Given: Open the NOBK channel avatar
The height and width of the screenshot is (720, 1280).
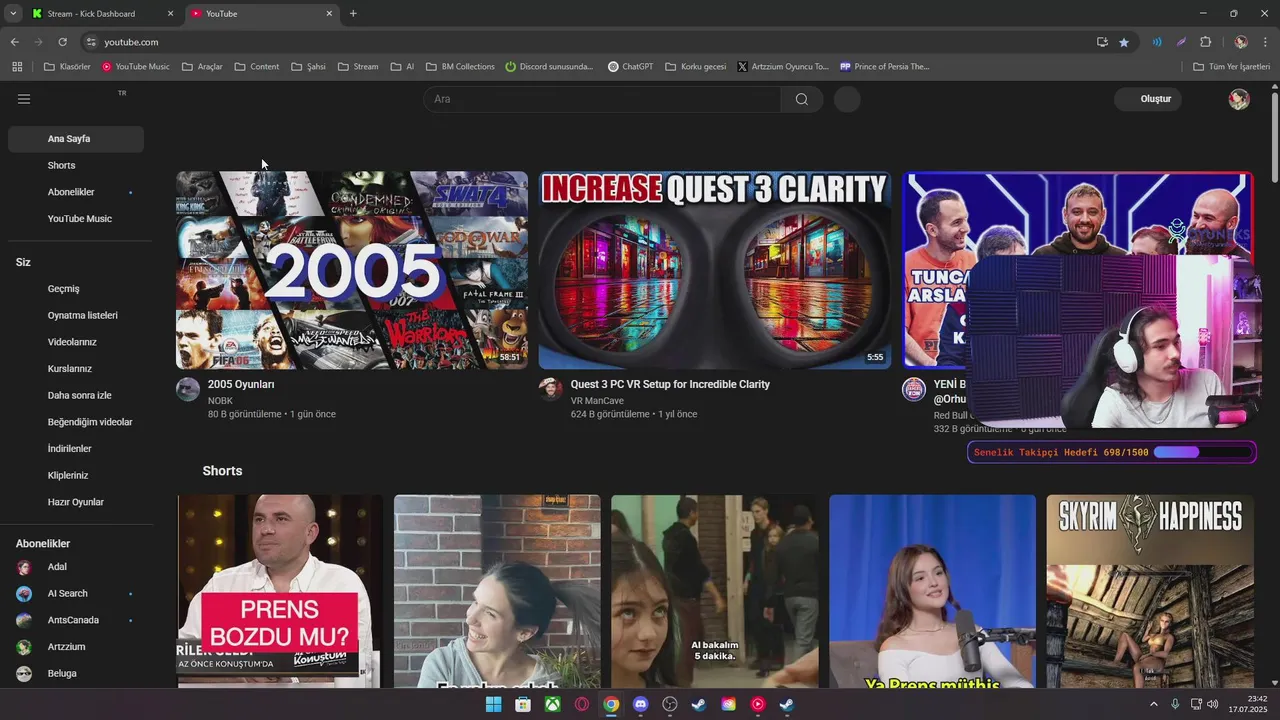Looking at the screenshot, I should (188, 389).
